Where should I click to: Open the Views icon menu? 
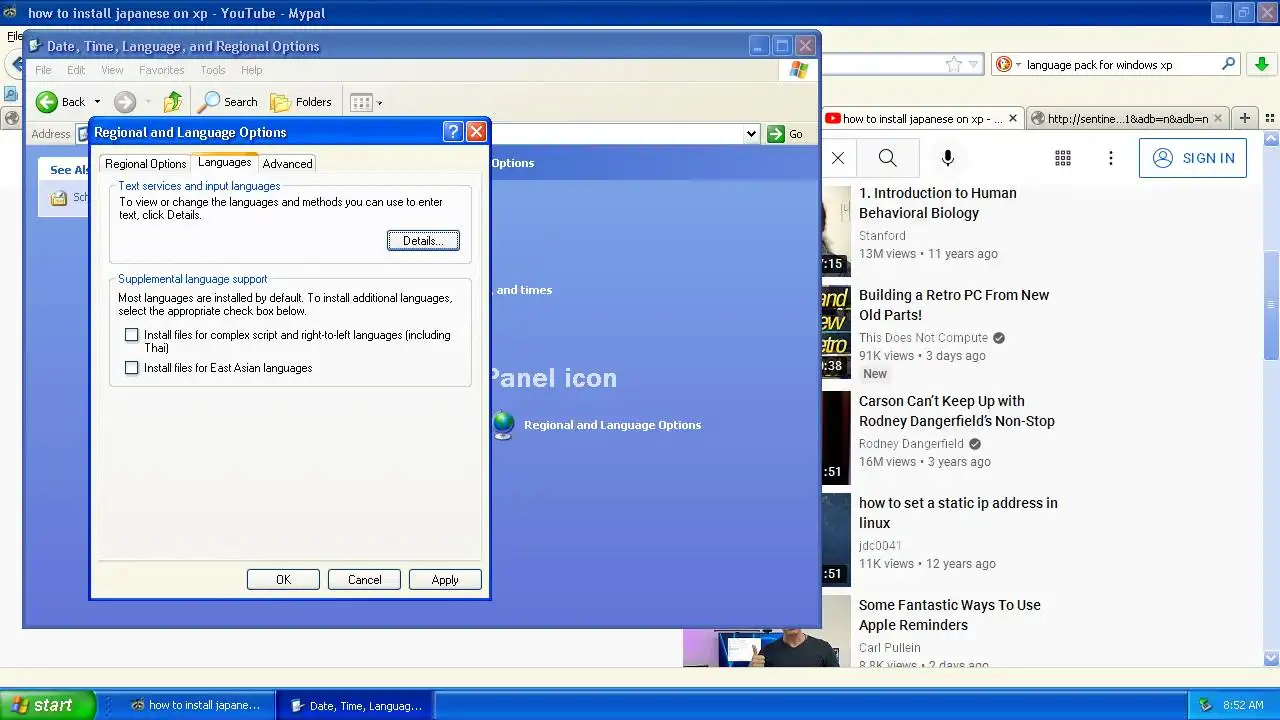[361, 102]
